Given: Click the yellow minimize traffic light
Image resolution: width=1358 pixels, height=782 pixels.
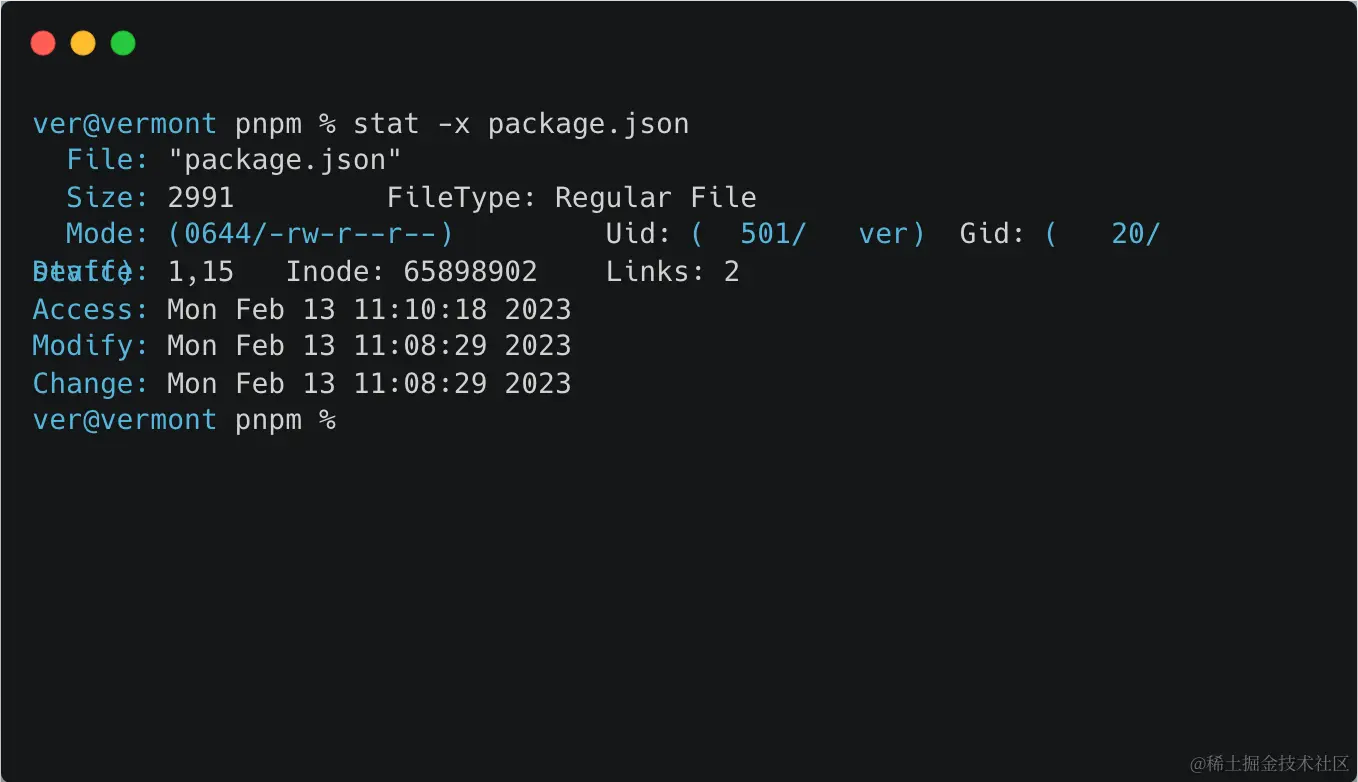Looking at the screenshot, I should pos(83,43).
